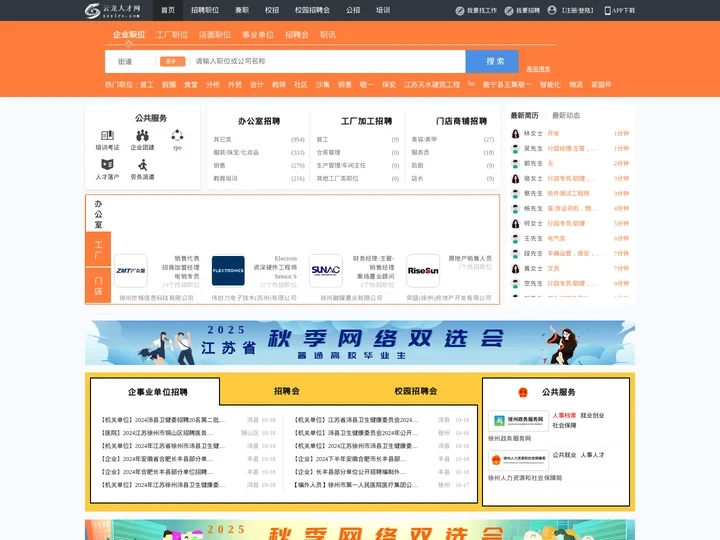This screenshot has width=720, height=540.
Task: Go to 首页 in top navigation
Action: tap(168, 10)
